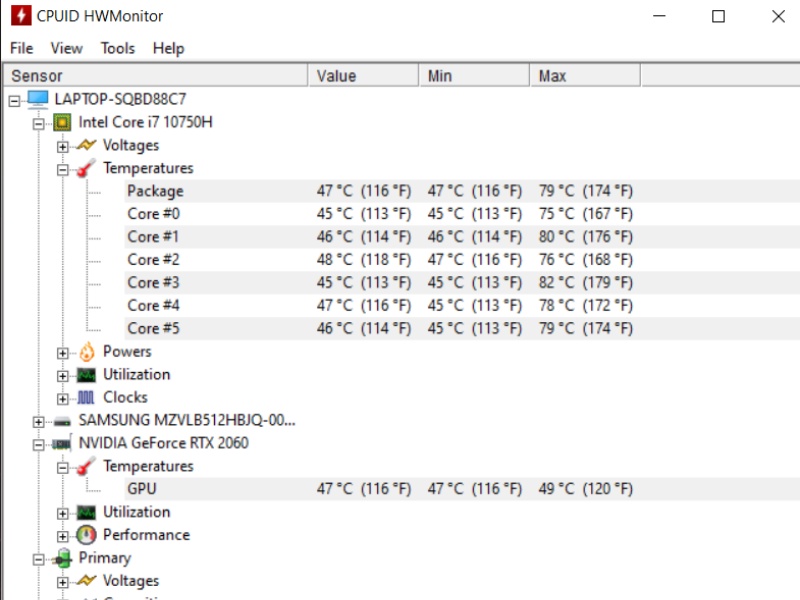Click the HWMonitor lightning bolt app icon
The width and height of the screenshot is (800, 600).
tap(21, 15)
